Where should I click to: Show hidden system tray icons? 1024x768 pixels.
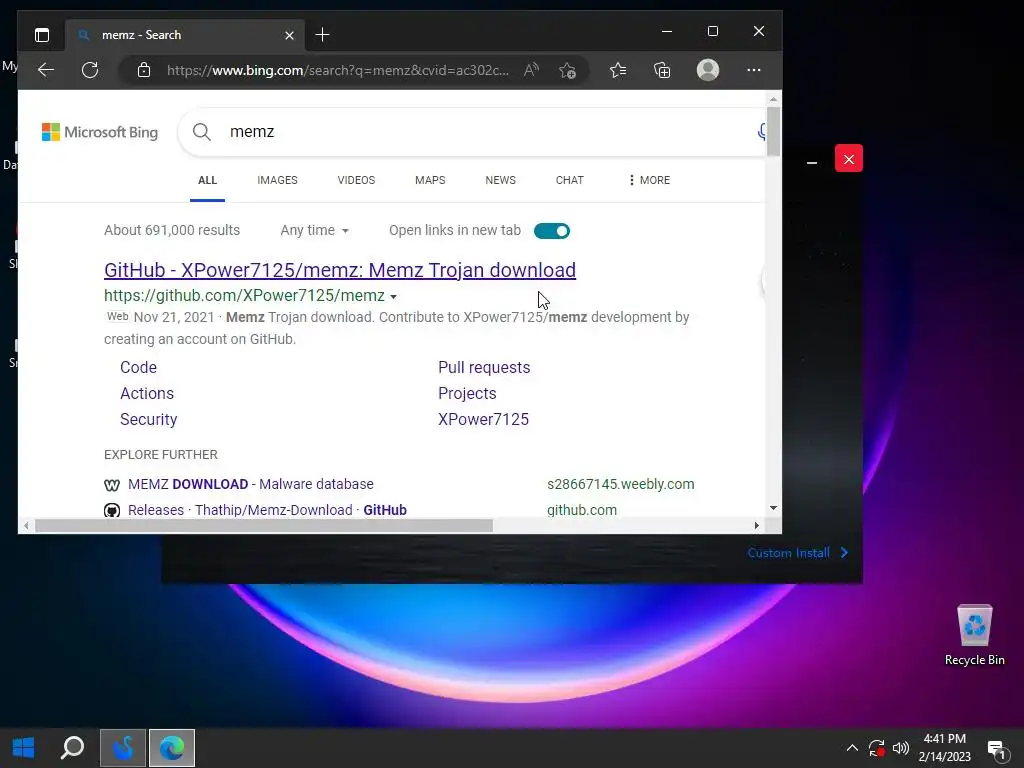click(852, 748)
